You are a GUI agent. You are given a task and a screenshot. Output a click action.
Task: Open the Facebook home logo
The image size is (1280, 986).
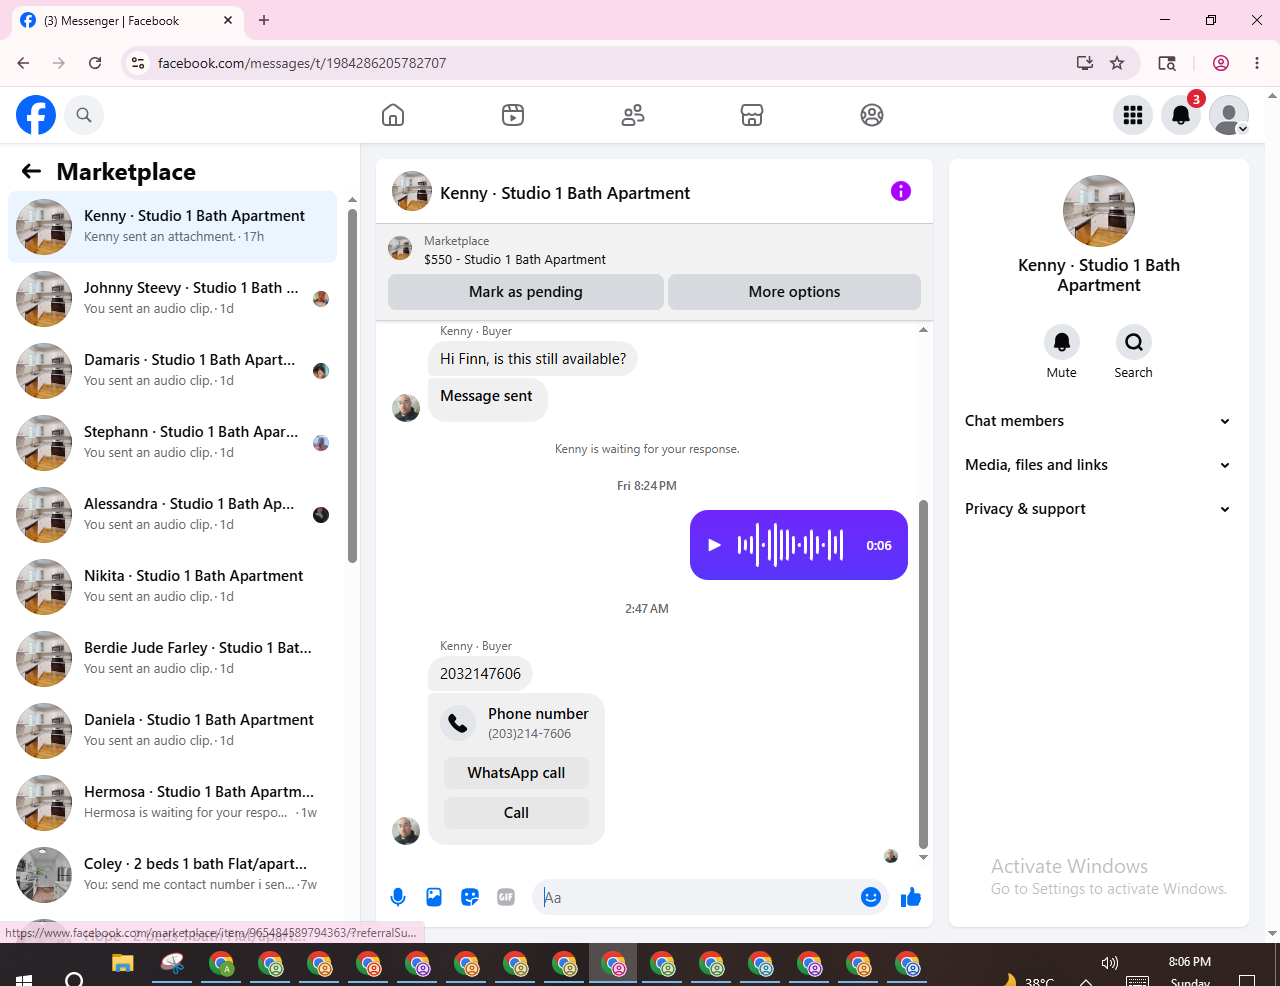click(x=36, y=115)
